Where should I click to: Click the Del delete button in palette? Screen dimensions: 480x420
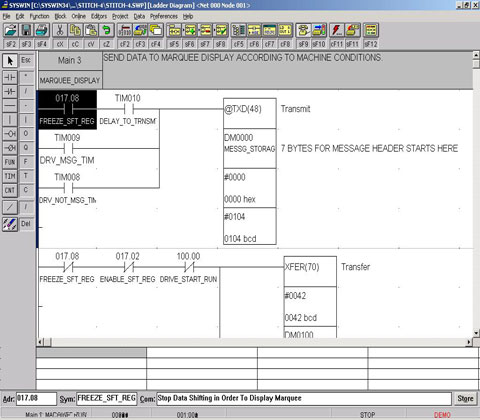pyautogui.click(x=26, y=224)
